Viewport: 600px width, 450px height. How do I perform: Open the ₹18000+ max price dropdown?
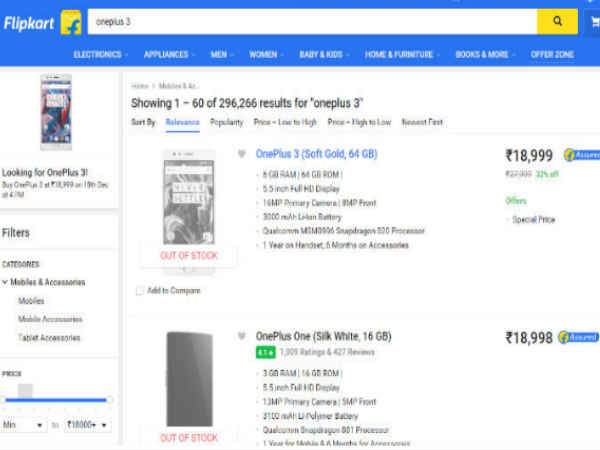(88, 424)
